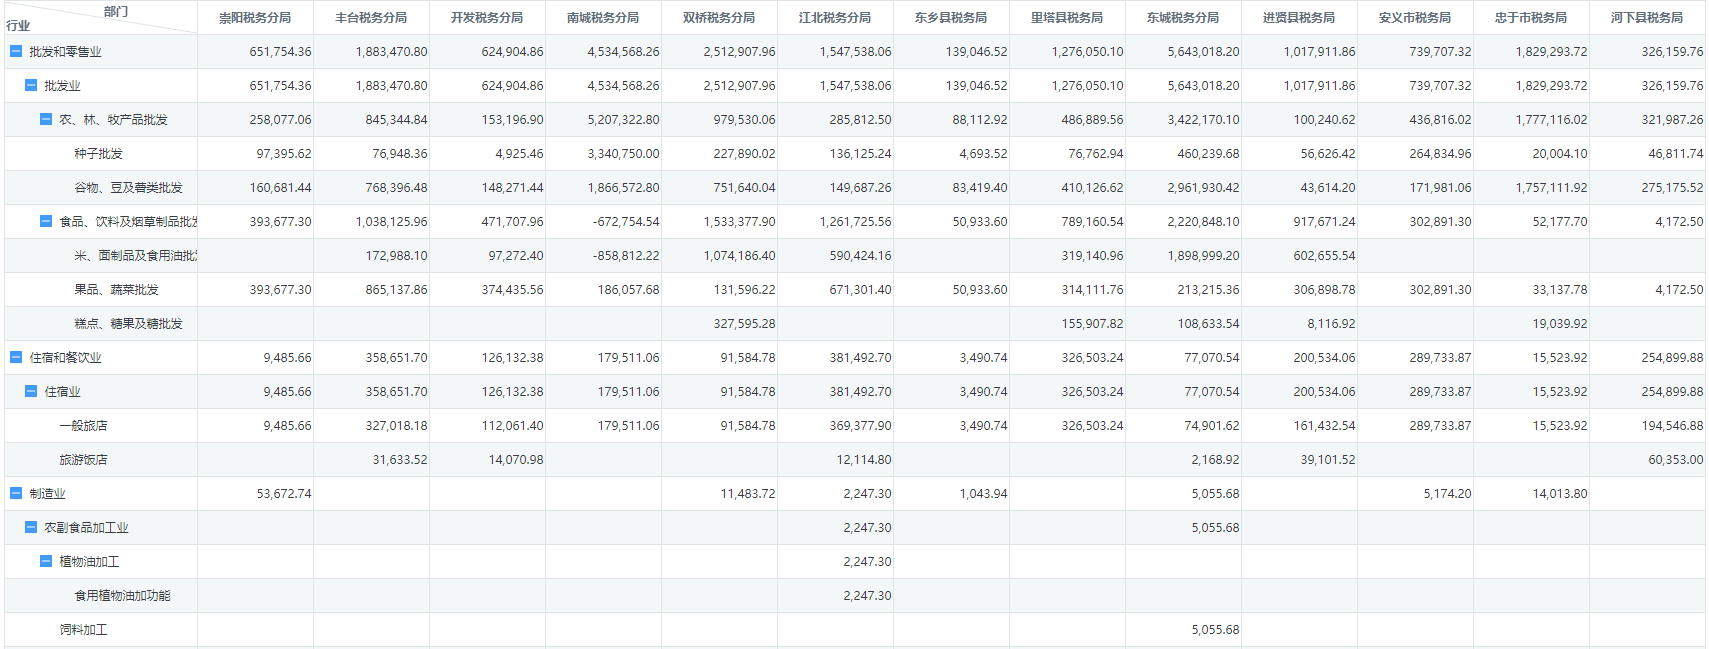Viewport: 1709px width, 649px height.
Task: Select the 果品、蔬菜批发 row label
Action: point(116,290)
